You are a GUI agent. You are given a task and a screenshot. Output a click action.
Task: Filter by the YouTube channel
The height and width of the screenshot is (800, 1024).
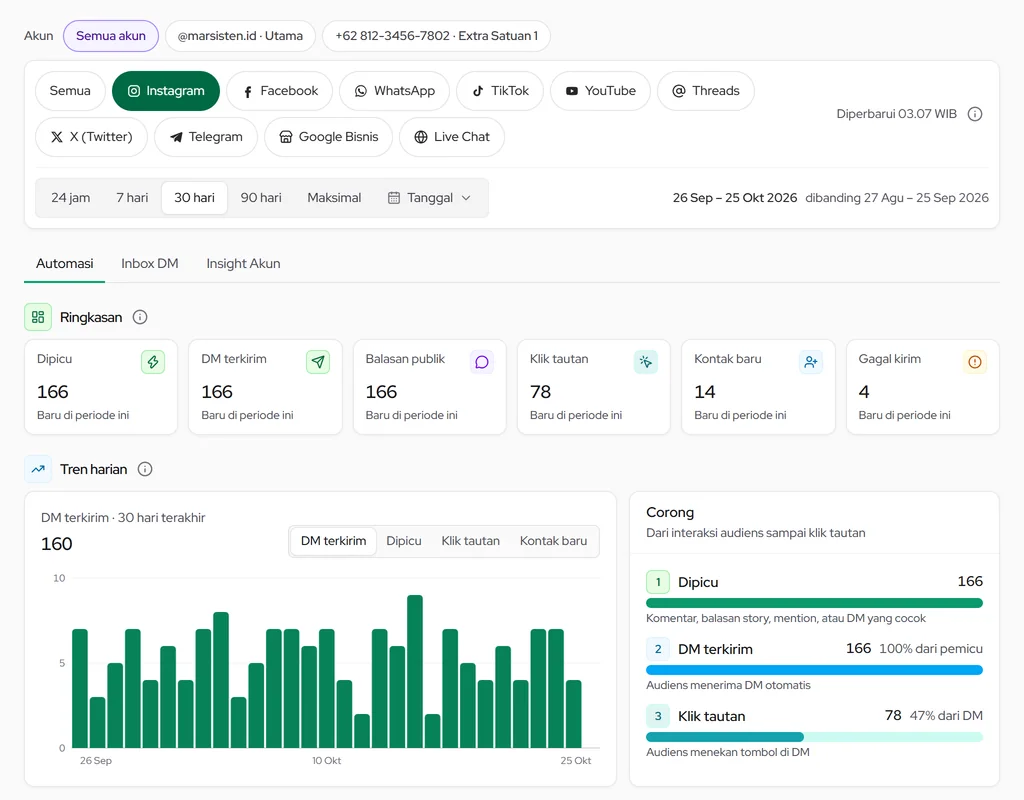600,91
